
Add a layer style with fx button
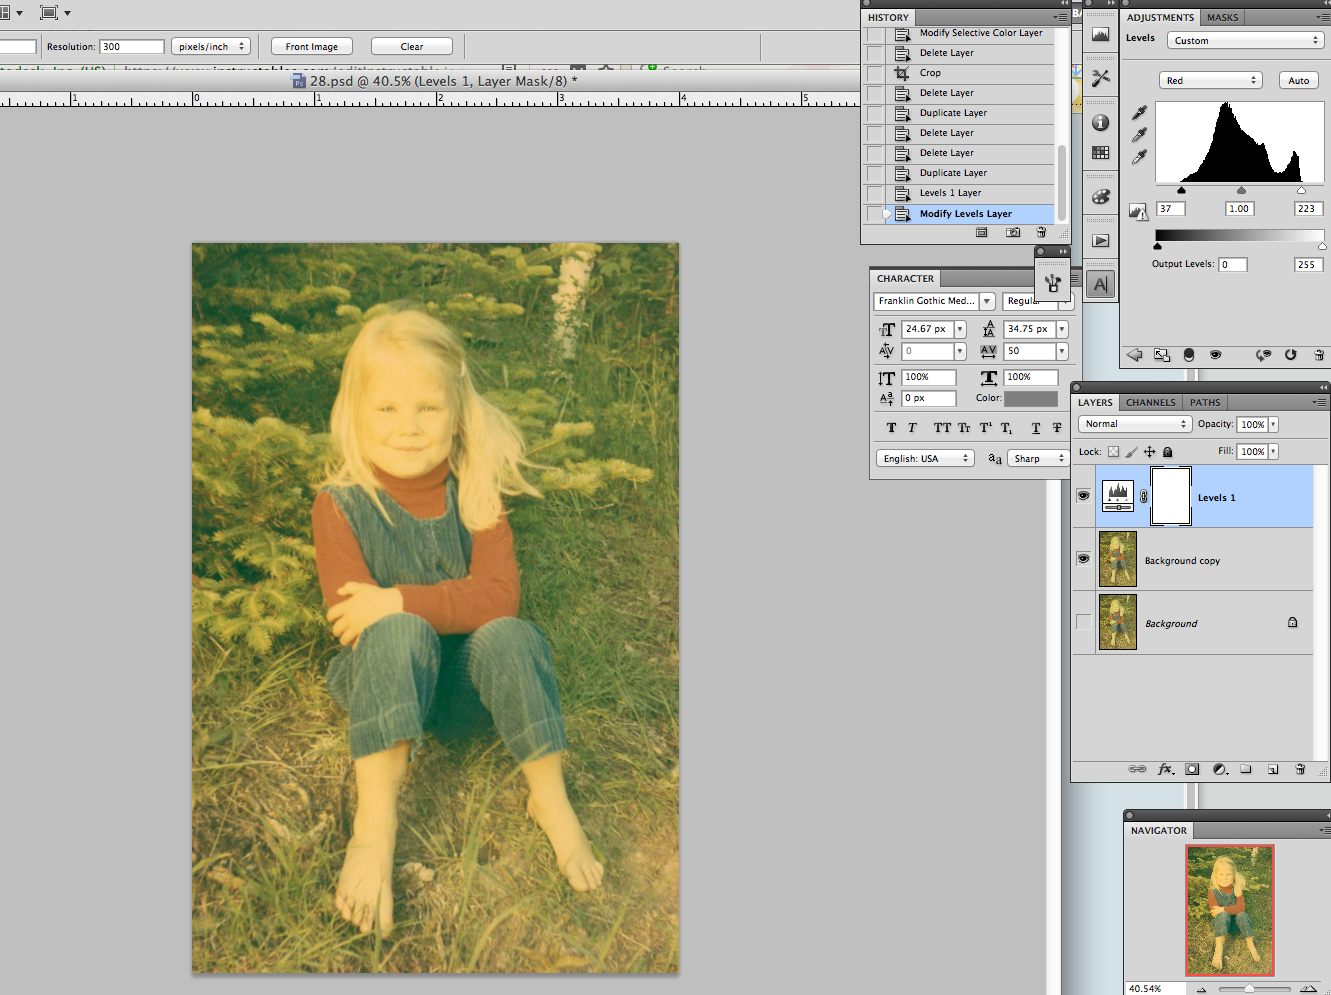tap(1165, 770)
